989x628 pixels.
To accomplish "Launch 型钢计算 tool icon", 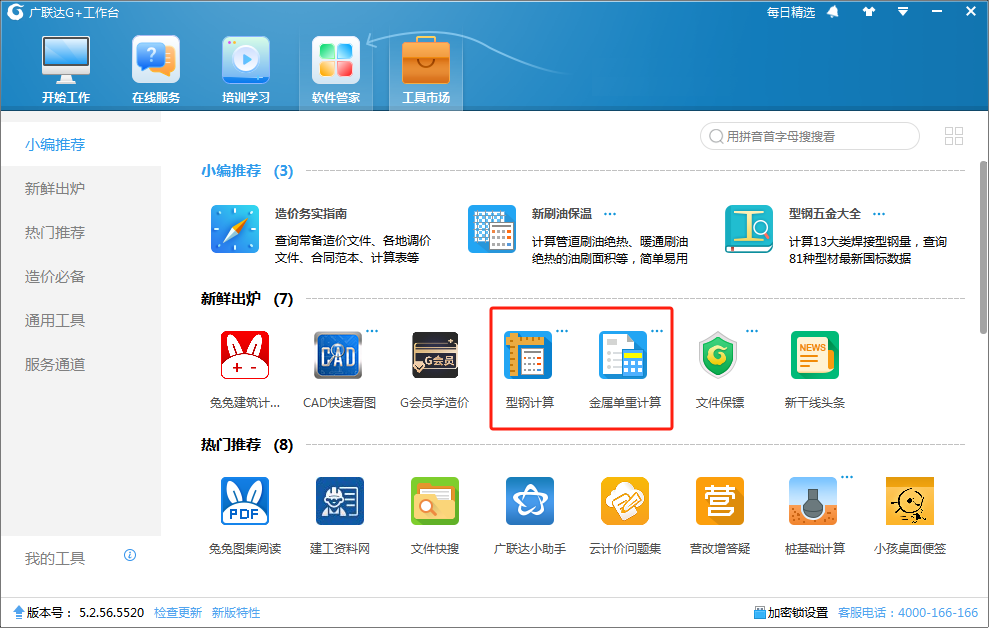I will tap(529, 355).
